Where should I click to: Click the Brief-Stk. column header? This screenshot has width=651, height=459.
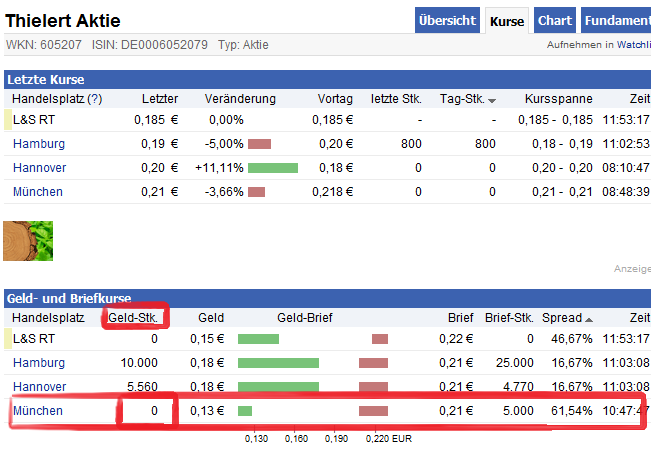pyautogui.click(x=509, y=318)
